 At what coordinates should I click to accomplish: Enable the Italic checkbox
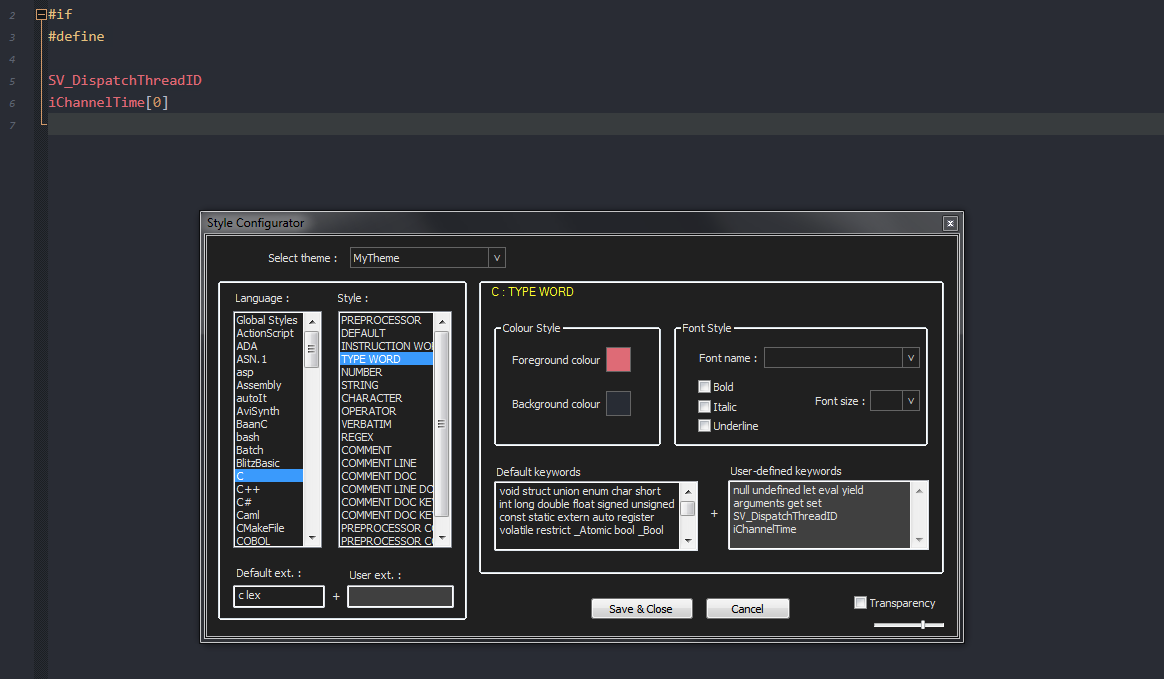coord(704,407)
